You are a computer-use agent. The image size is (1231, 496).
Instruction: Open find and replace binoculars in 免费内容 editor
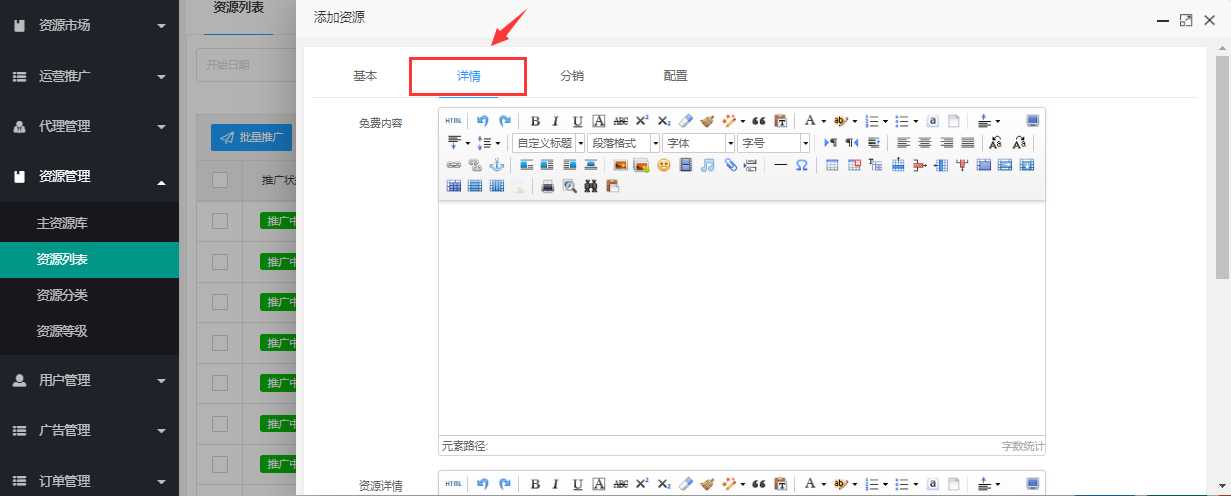tap(591, 186)
